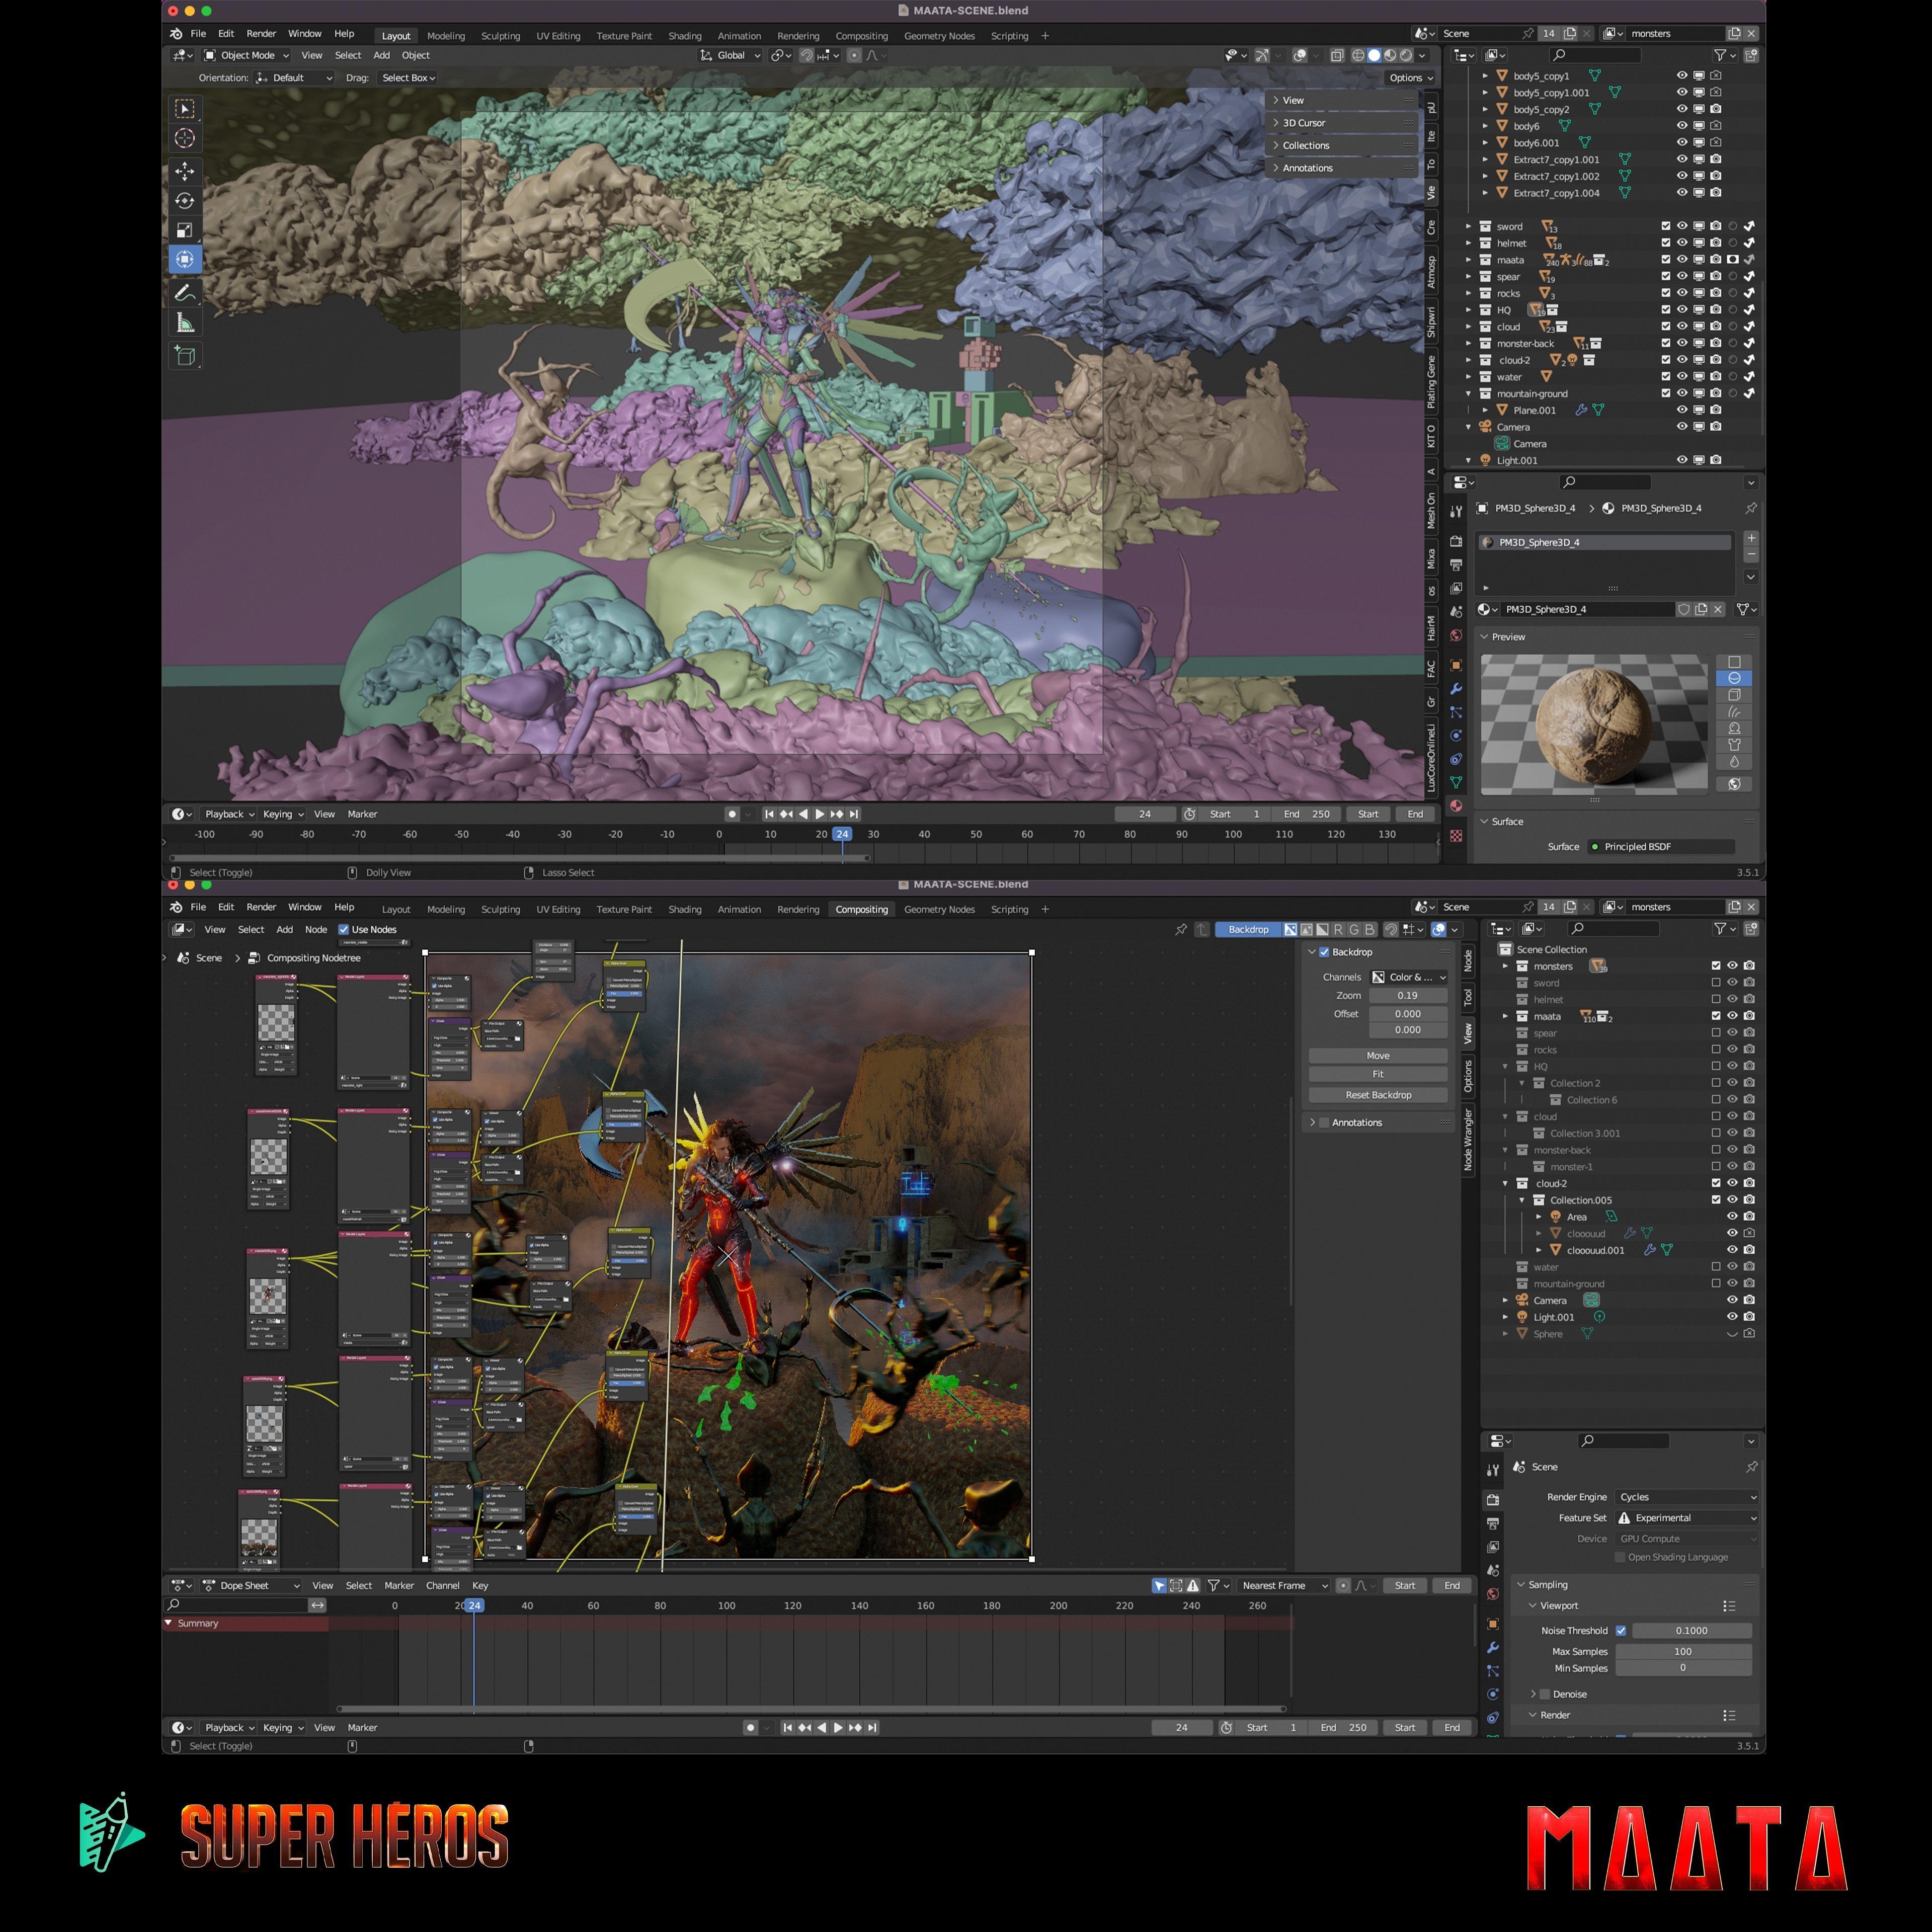Open the Feature Set Experimental dropdown
Screen dimensions: 1932x1932
(x=1688, y=1518)
